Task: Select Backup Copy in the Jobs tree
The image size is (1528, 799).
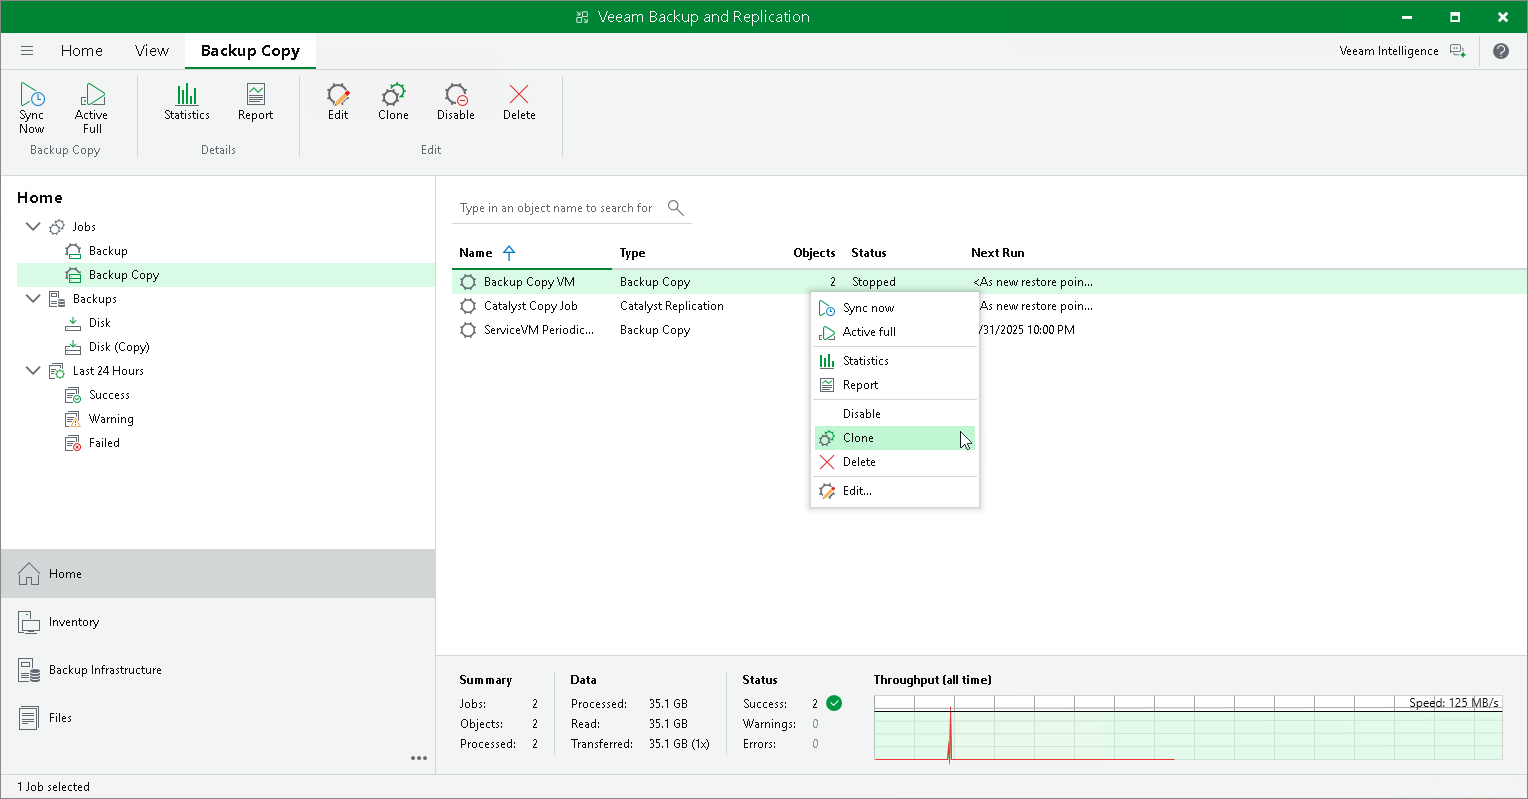Action: [x=124, y=275]
